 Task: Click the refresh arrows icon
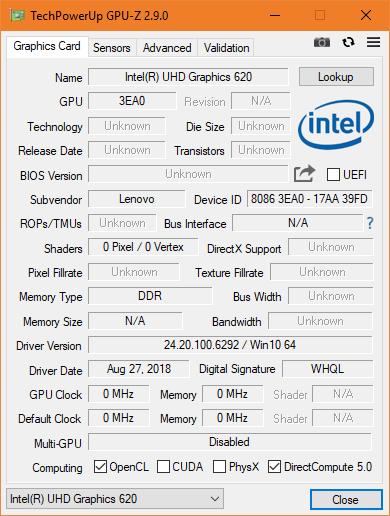tap(348, 42)
